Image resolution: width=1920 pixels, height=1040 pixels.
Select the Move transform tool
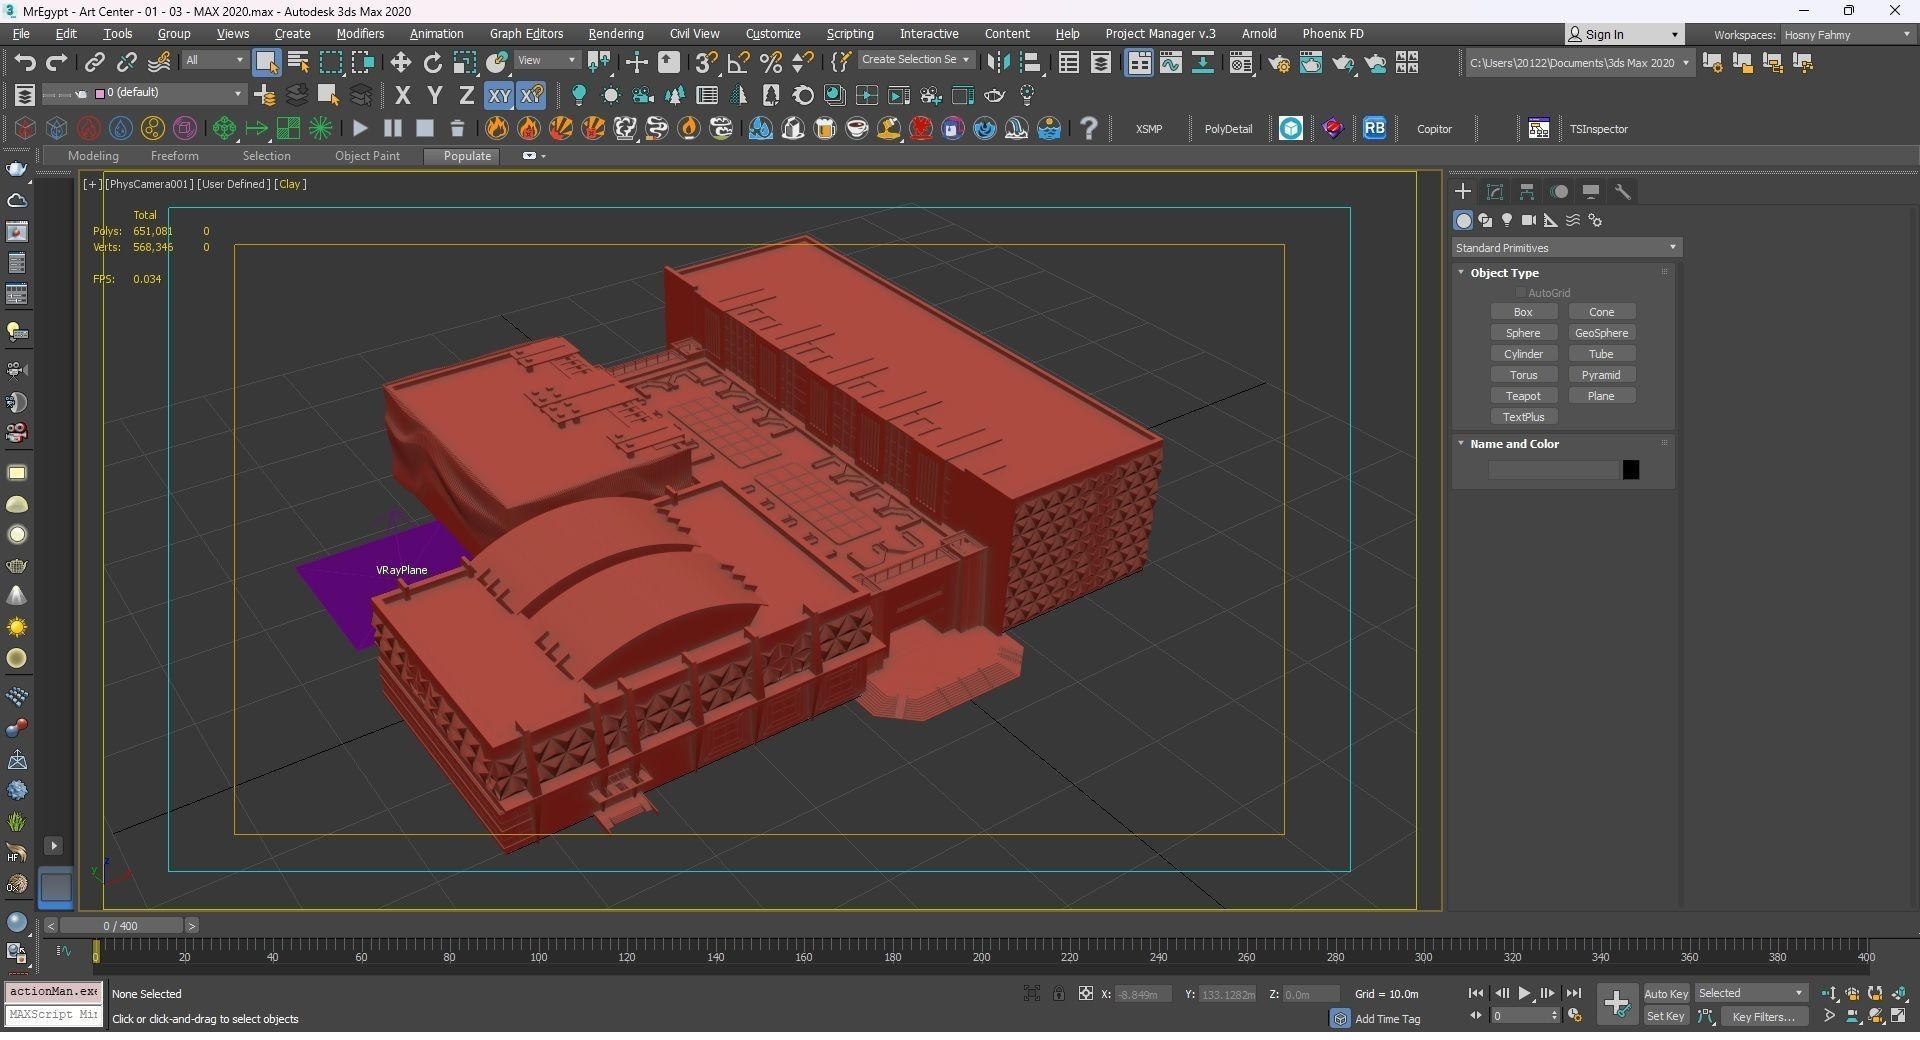[400, 63]
